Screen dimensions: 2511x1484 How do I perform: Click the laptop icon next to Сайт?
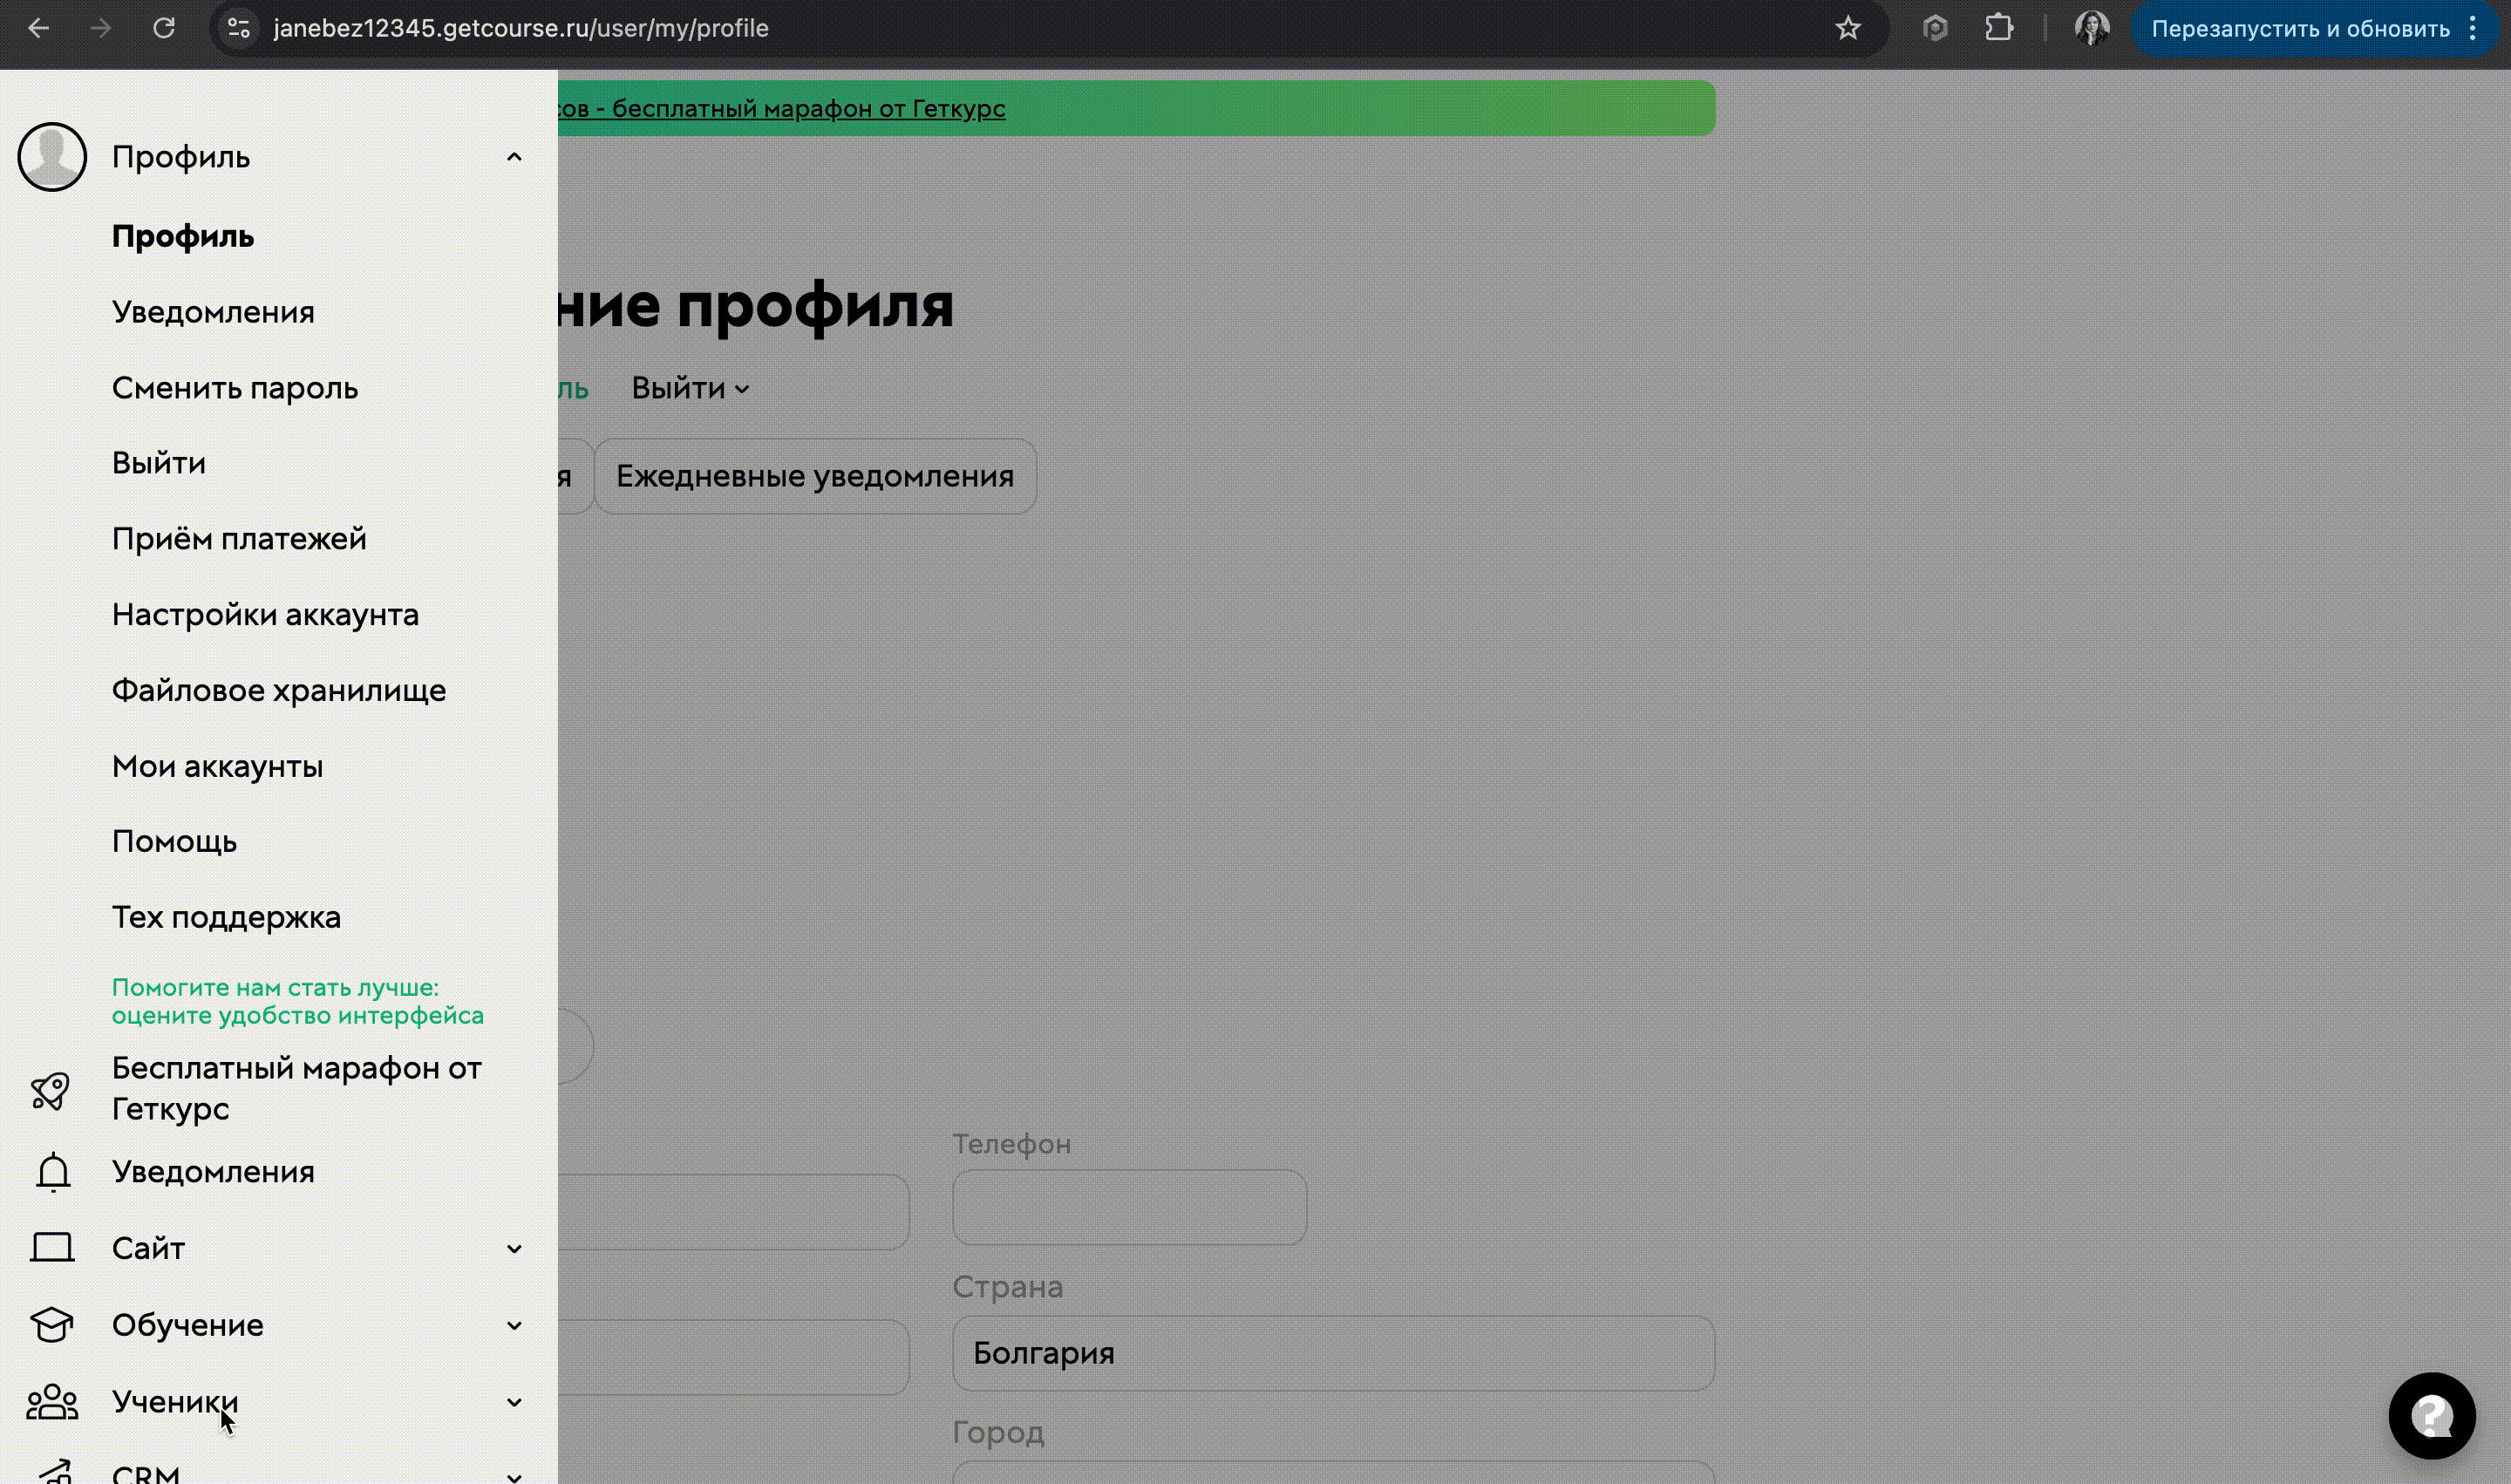click(52, 1248)
